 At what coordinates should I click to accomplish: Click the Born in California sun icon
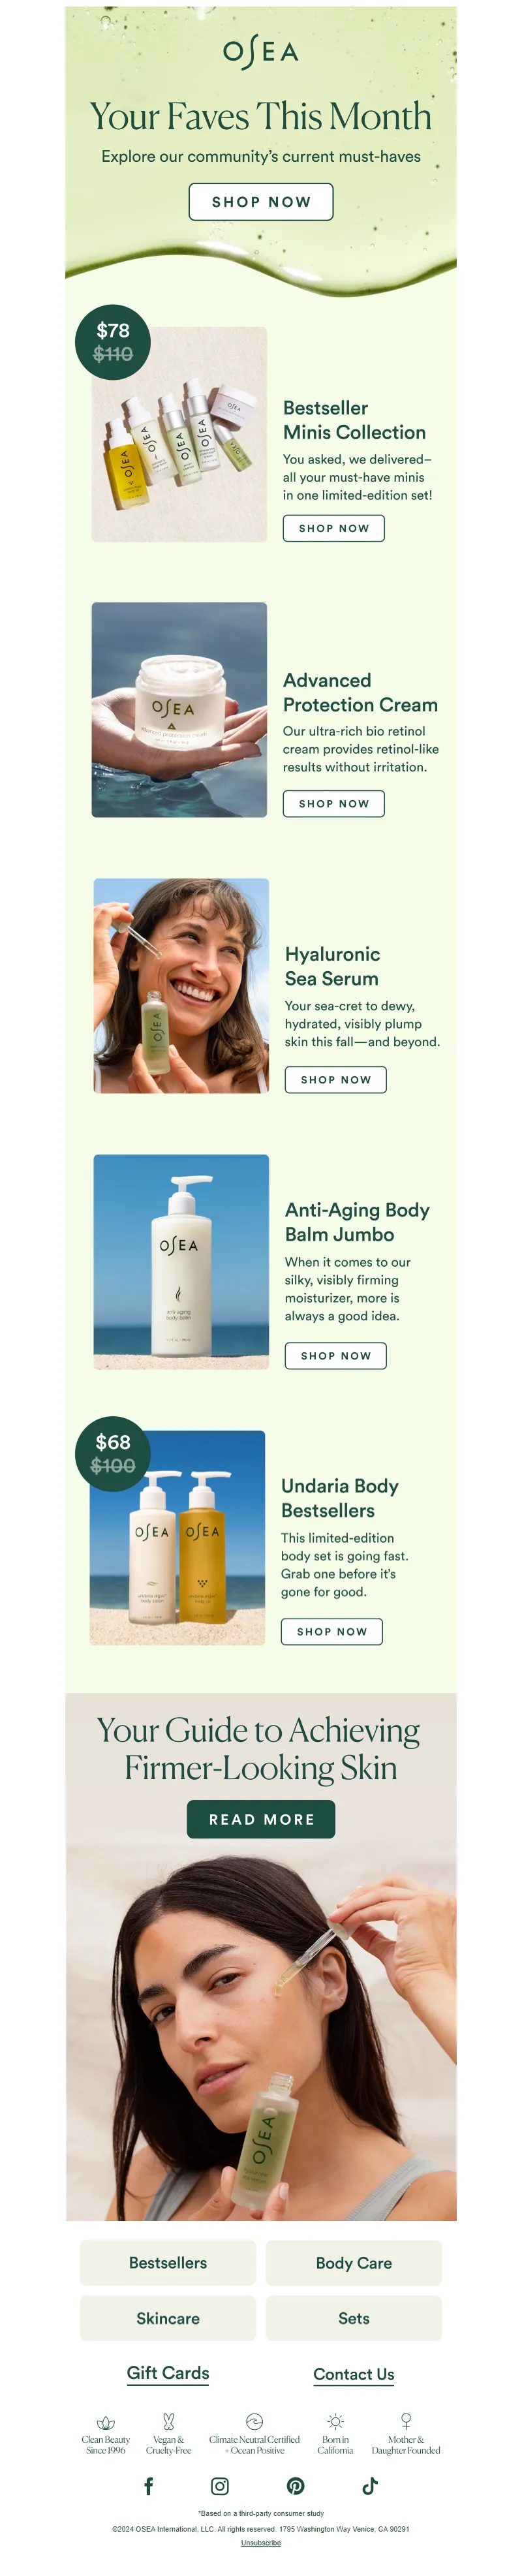[x=336, y=2421]
